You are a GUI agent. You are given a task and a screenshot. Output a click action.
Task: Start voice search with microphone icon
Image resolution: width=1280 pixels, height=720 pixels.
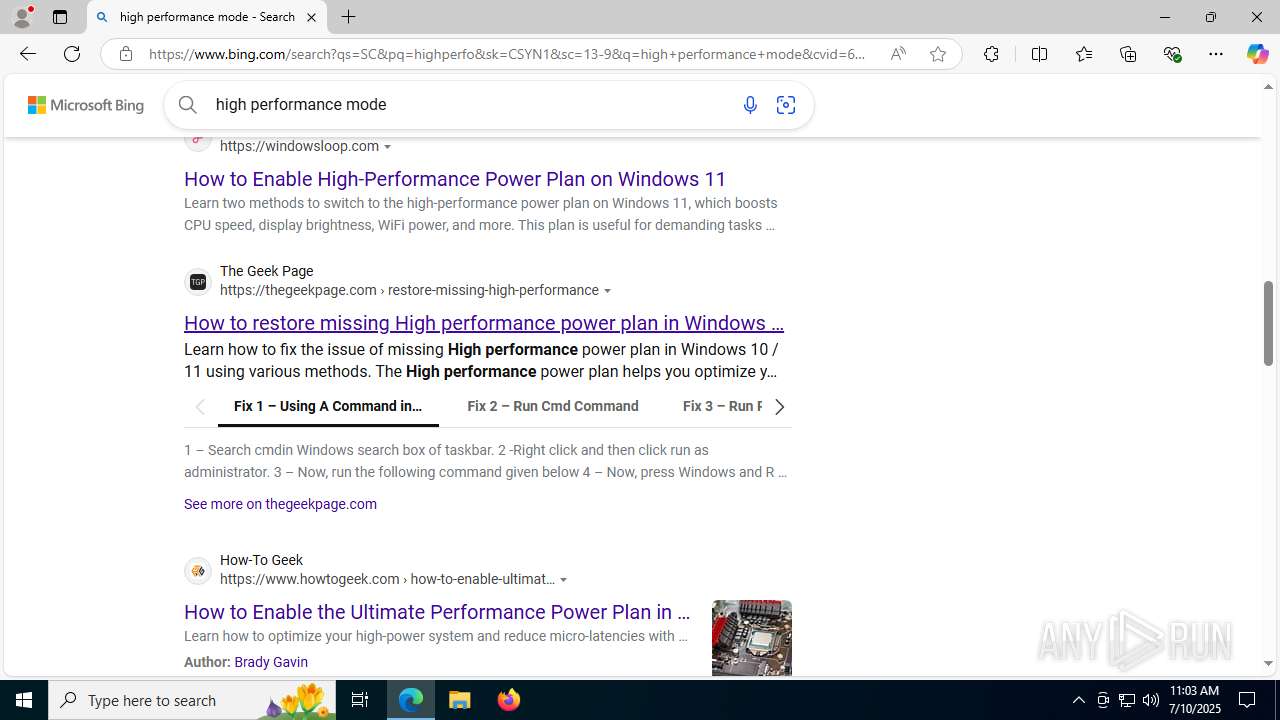coord(750,105)
